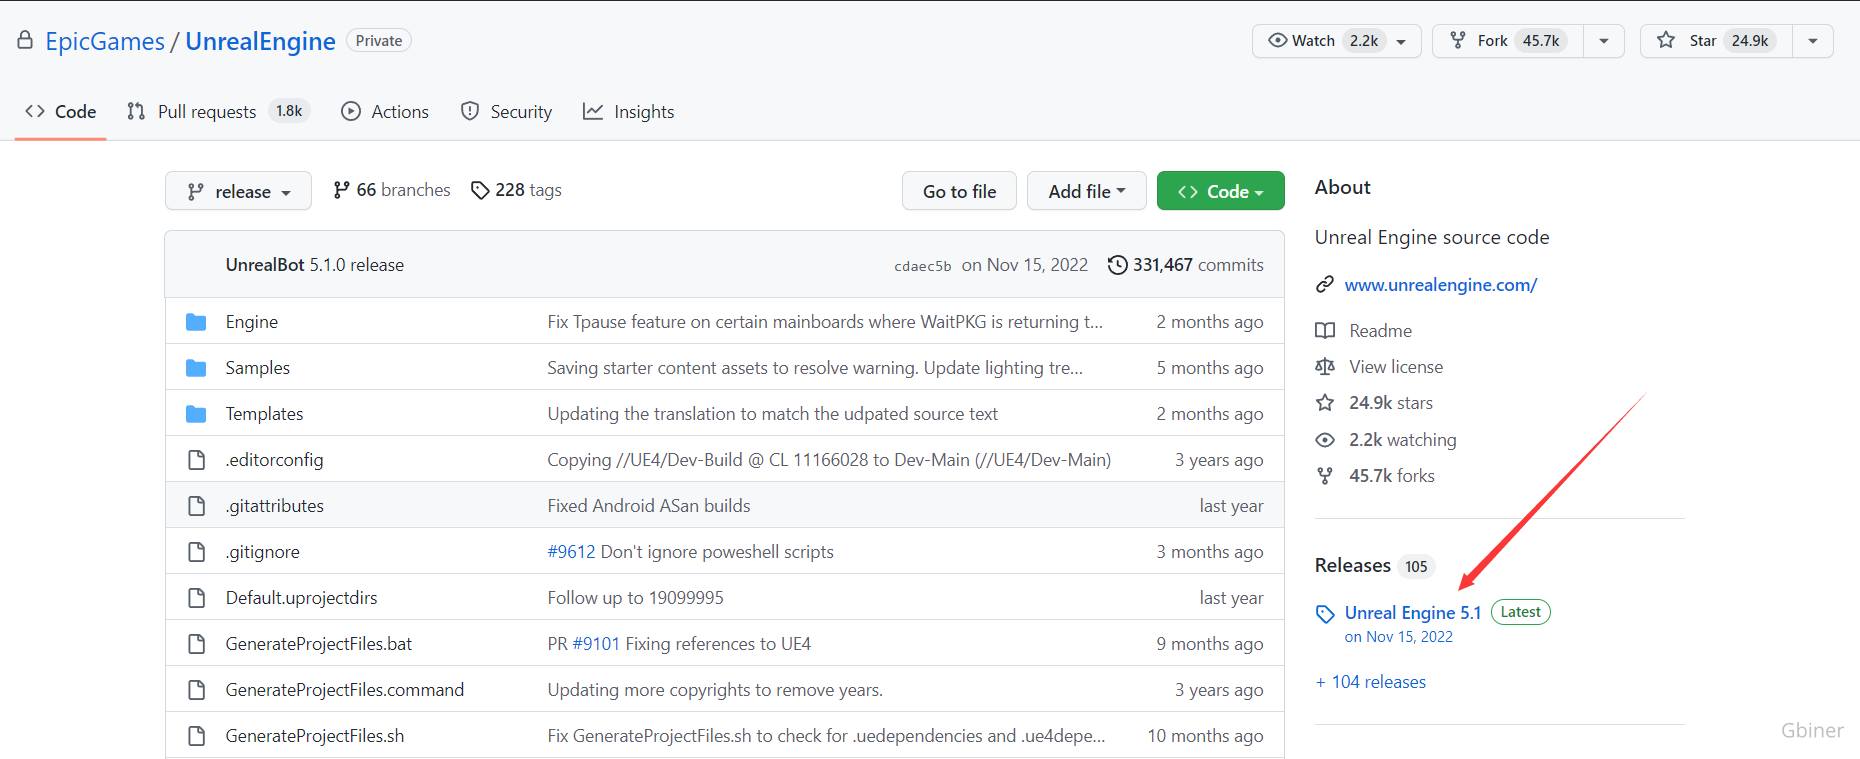Click the link icon beside website URL
Screen dimensions: 1860x759
[1325, 285]
